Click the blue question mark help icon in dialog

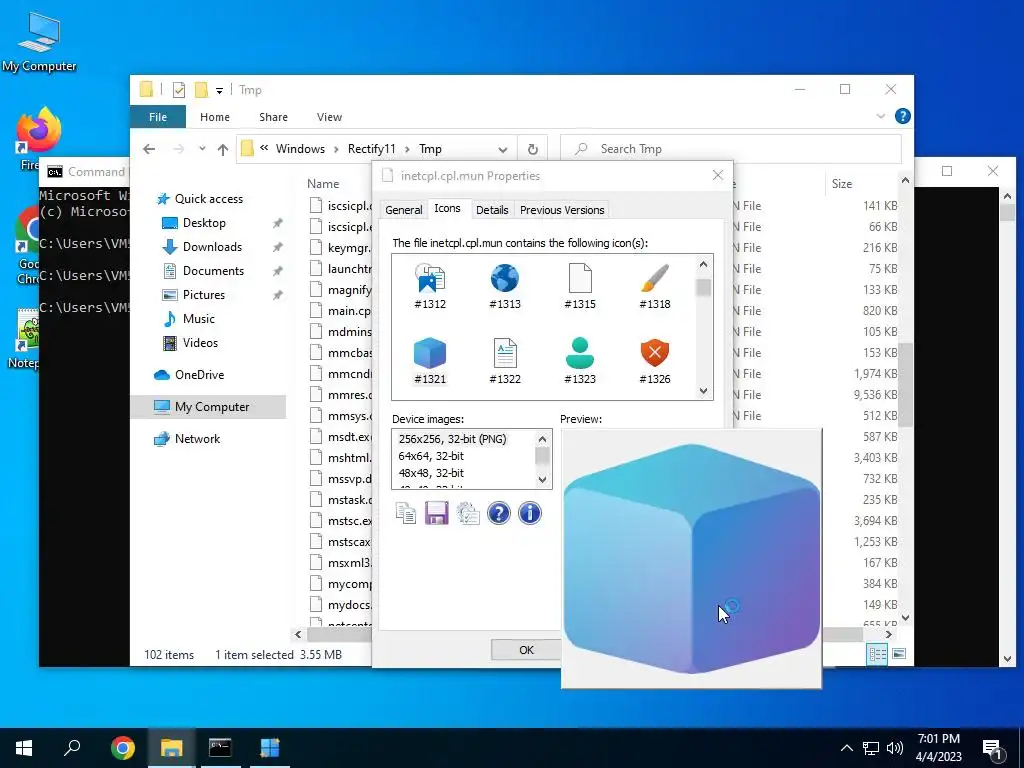pos(498,513)
